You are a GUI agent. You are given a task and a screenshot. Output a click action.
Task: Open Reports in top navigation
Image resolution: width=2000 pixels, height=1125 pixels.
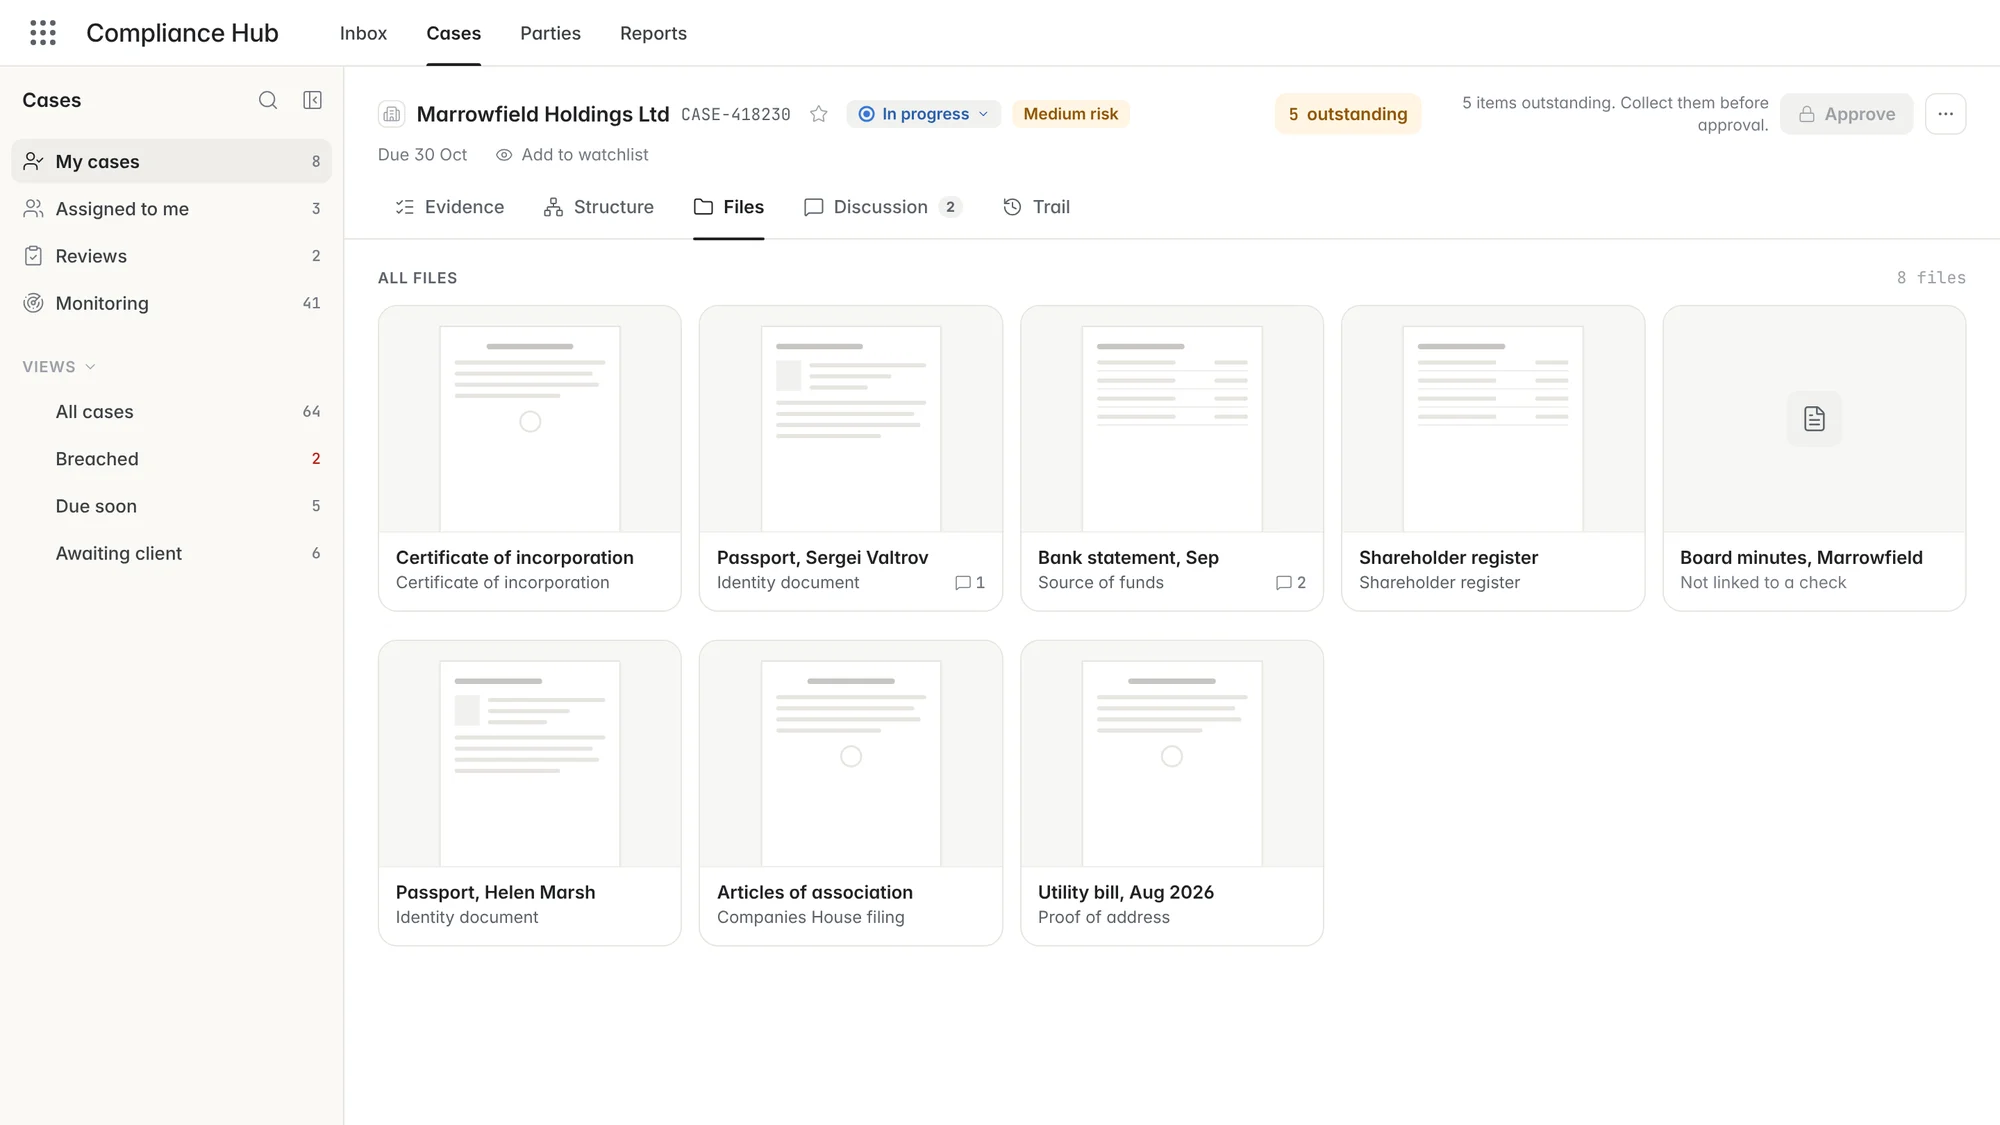pos(653,33)
